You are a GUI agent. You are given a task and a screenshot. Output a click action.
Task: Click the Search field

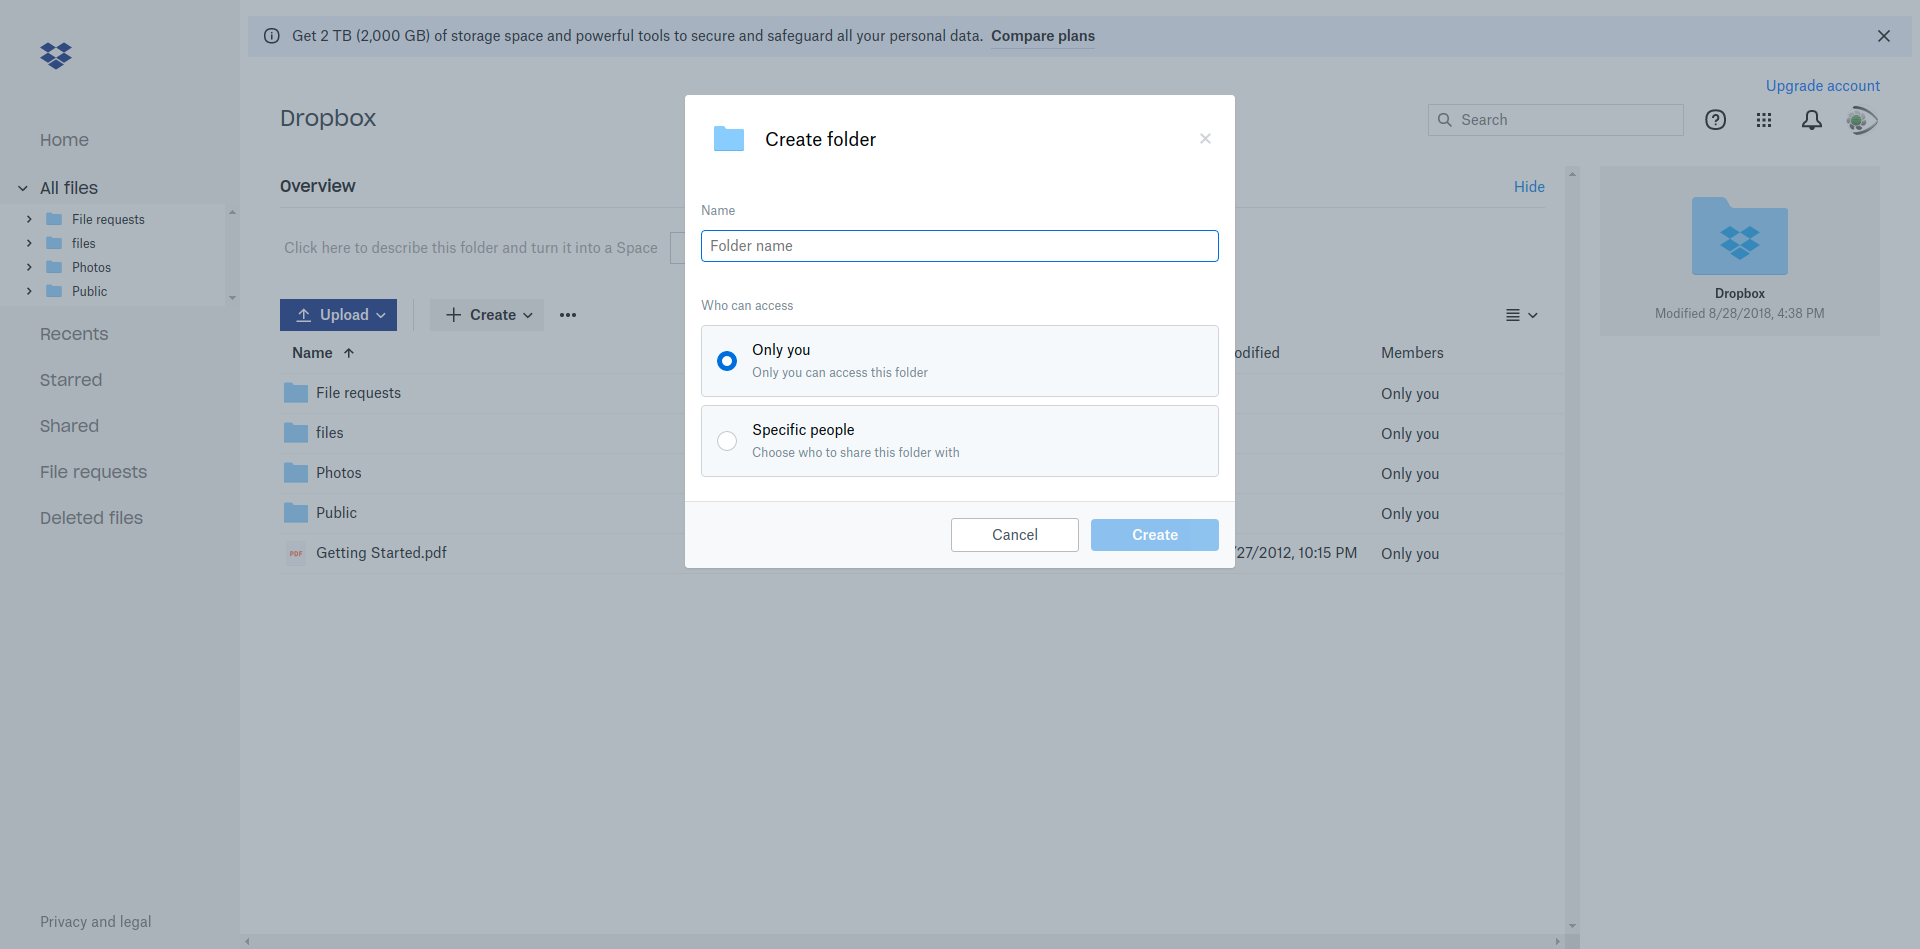(x=1556, y=120)
